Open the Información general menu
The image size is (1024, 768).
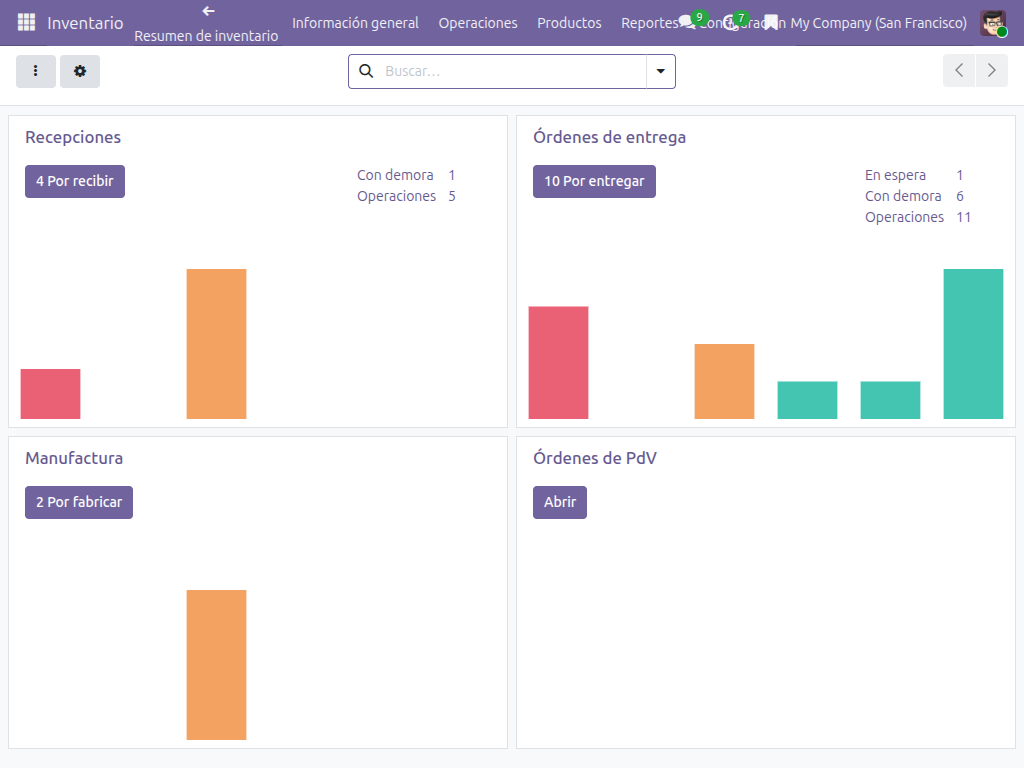355,23
